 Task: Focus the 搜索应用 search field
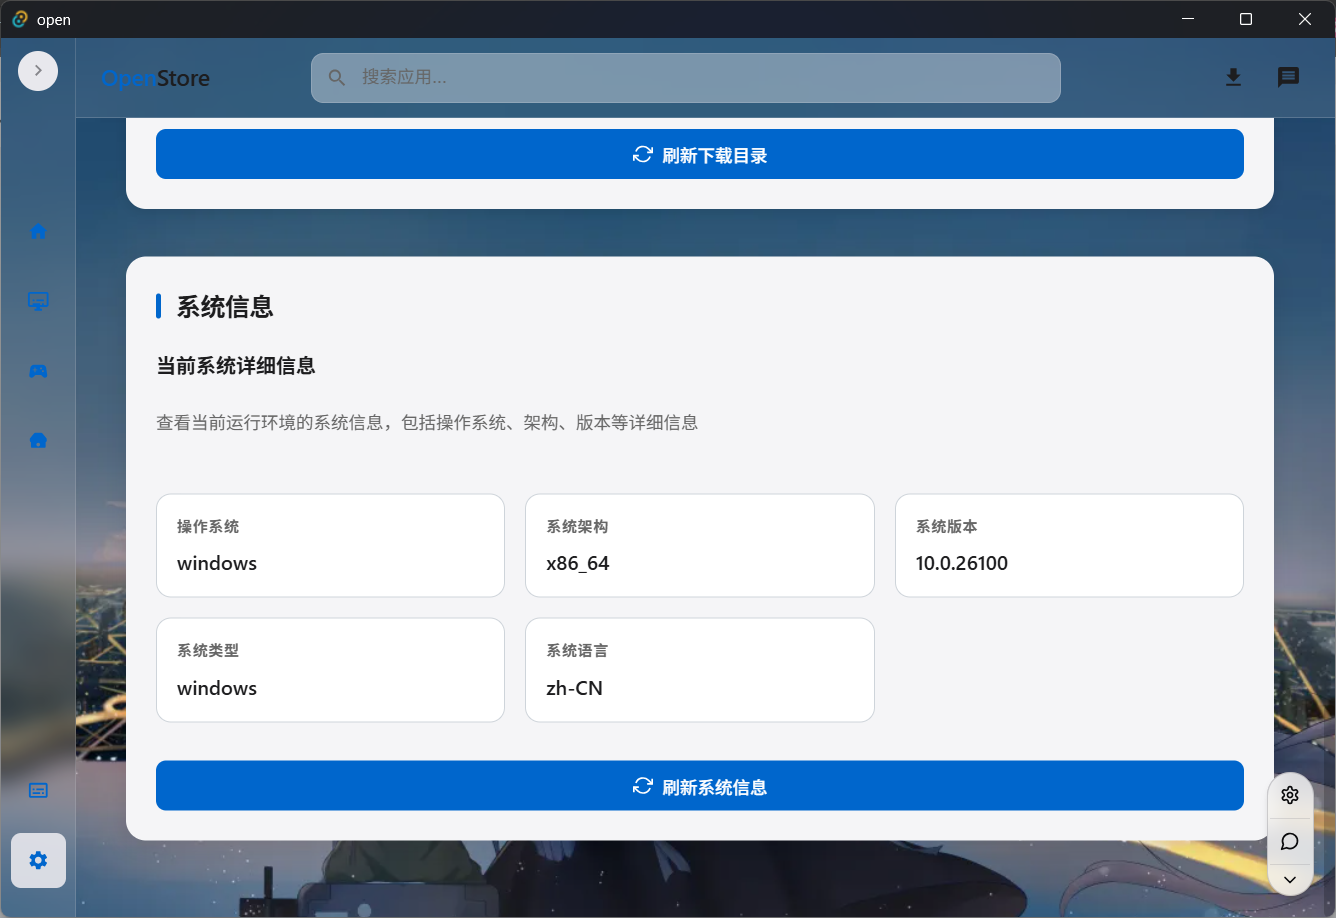(x=686, y=78)
